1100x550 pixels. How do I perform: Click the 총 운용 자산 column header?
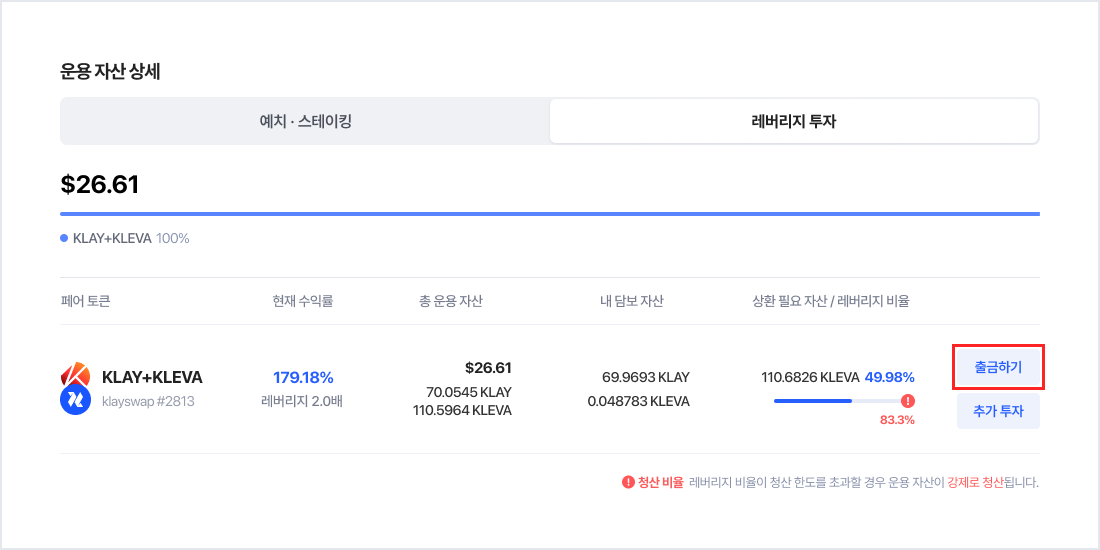point(451,301)
